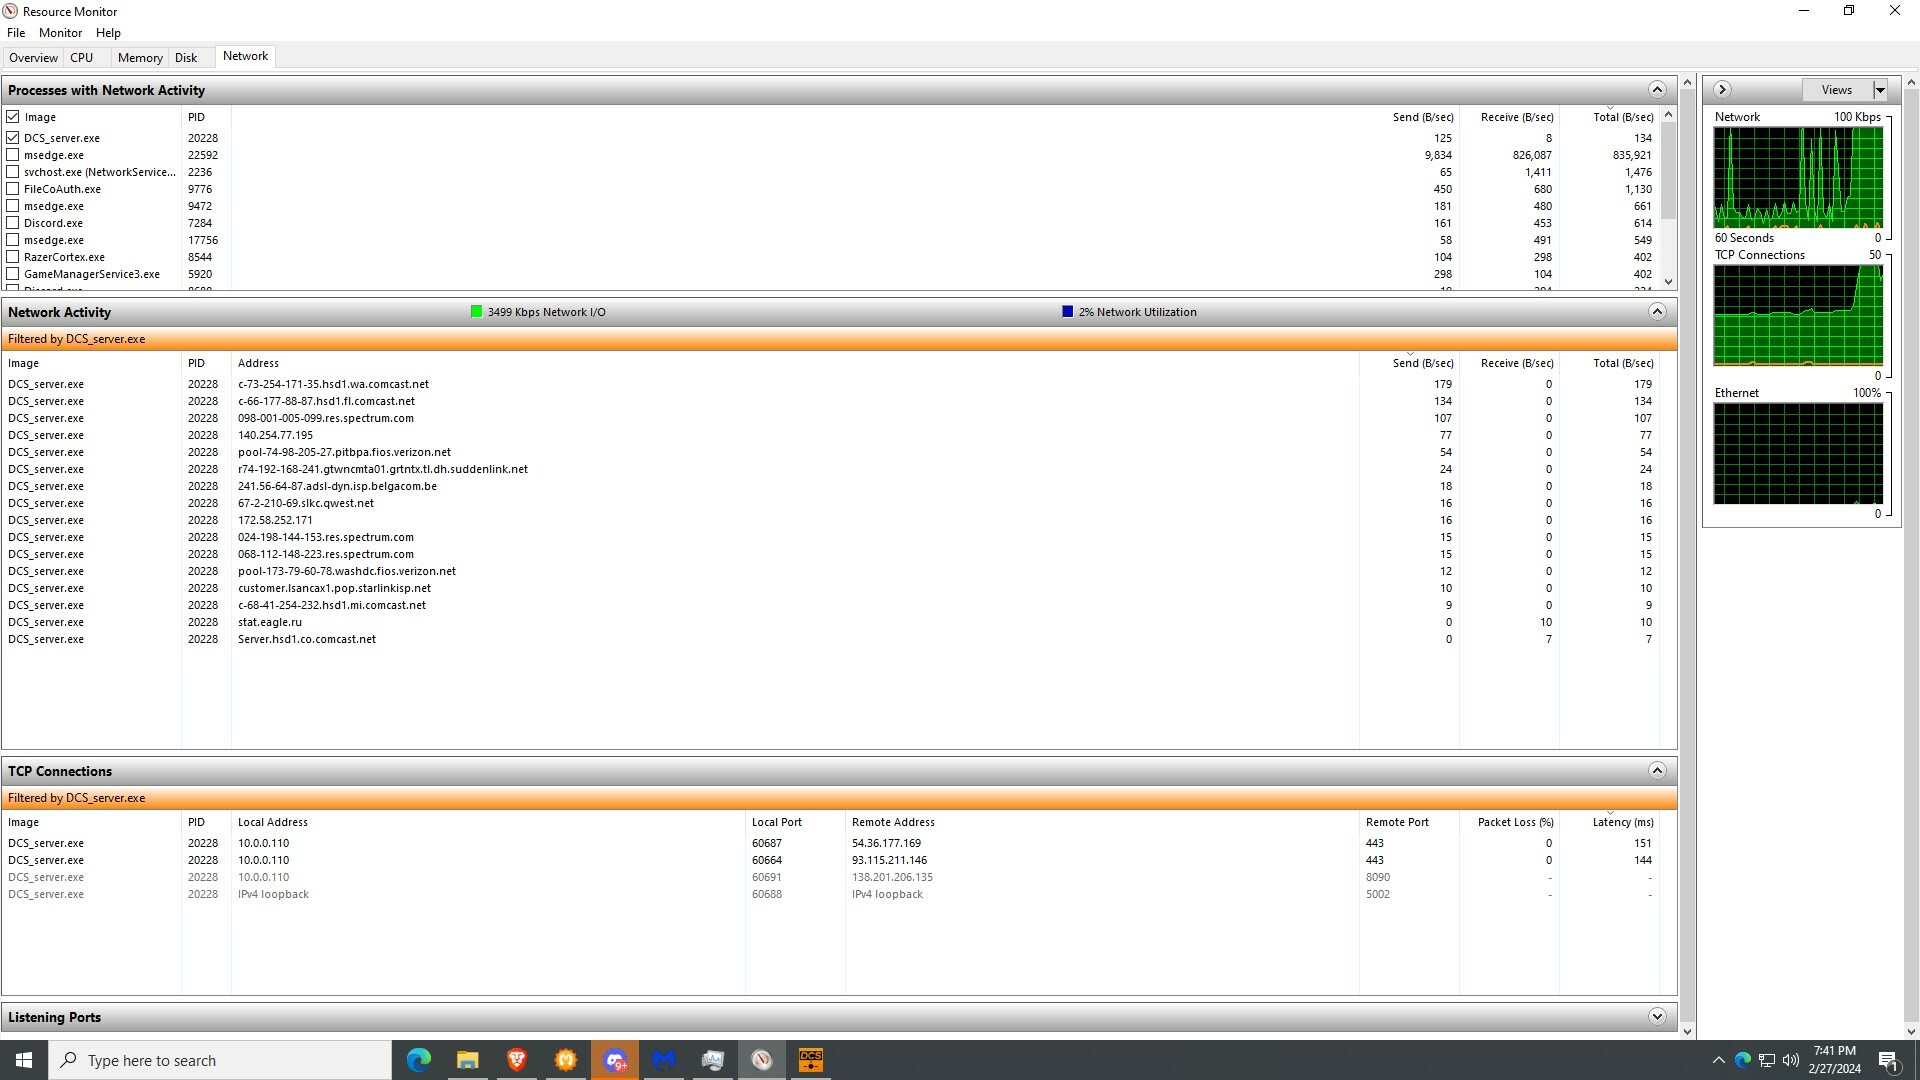Select the stat.eagle.ru network activity row
1920x1080 pixels.
pyautogui.click(x=830, y=622)
